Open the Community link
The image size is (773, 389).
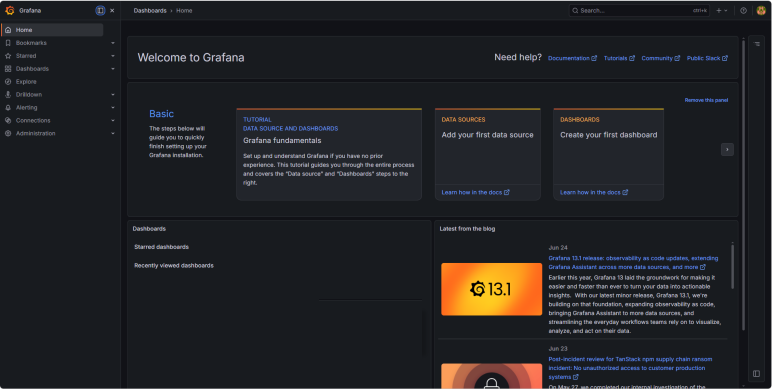[x=661, y=58]
